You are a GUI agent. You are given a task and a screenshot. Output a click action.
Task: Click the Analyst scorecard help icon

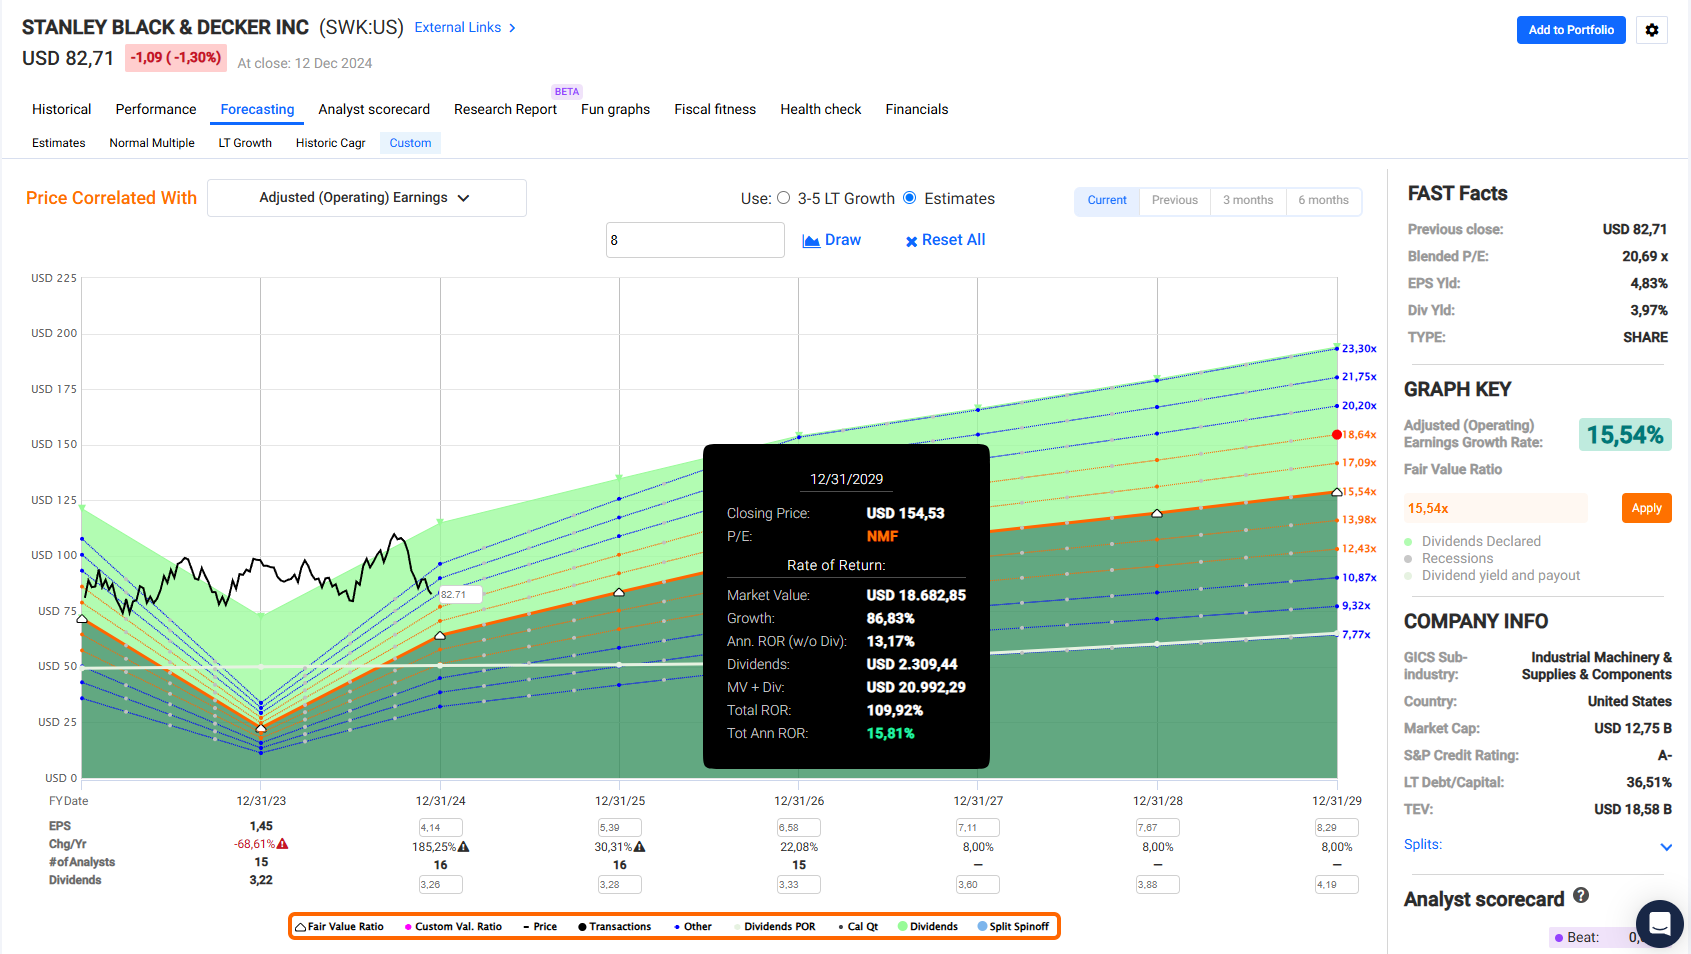point(1580,896)
